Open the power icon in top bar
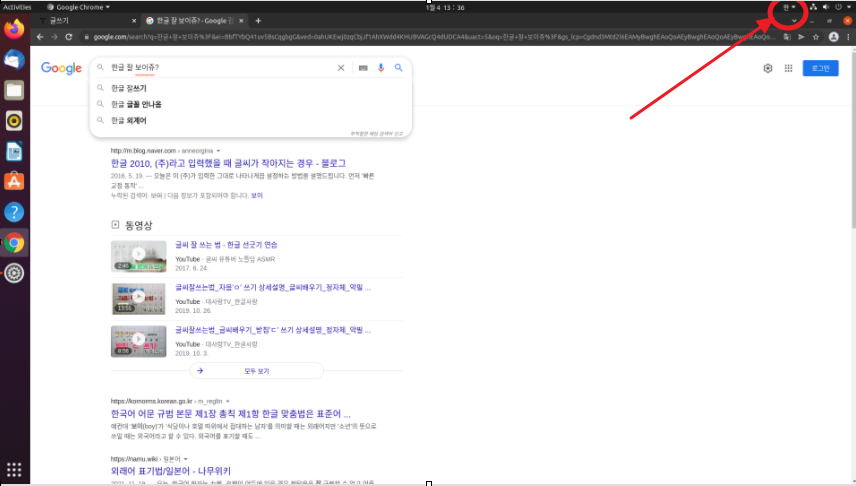Screen dimensions: 856x486 pyautogui.click(x=839, y=7)
